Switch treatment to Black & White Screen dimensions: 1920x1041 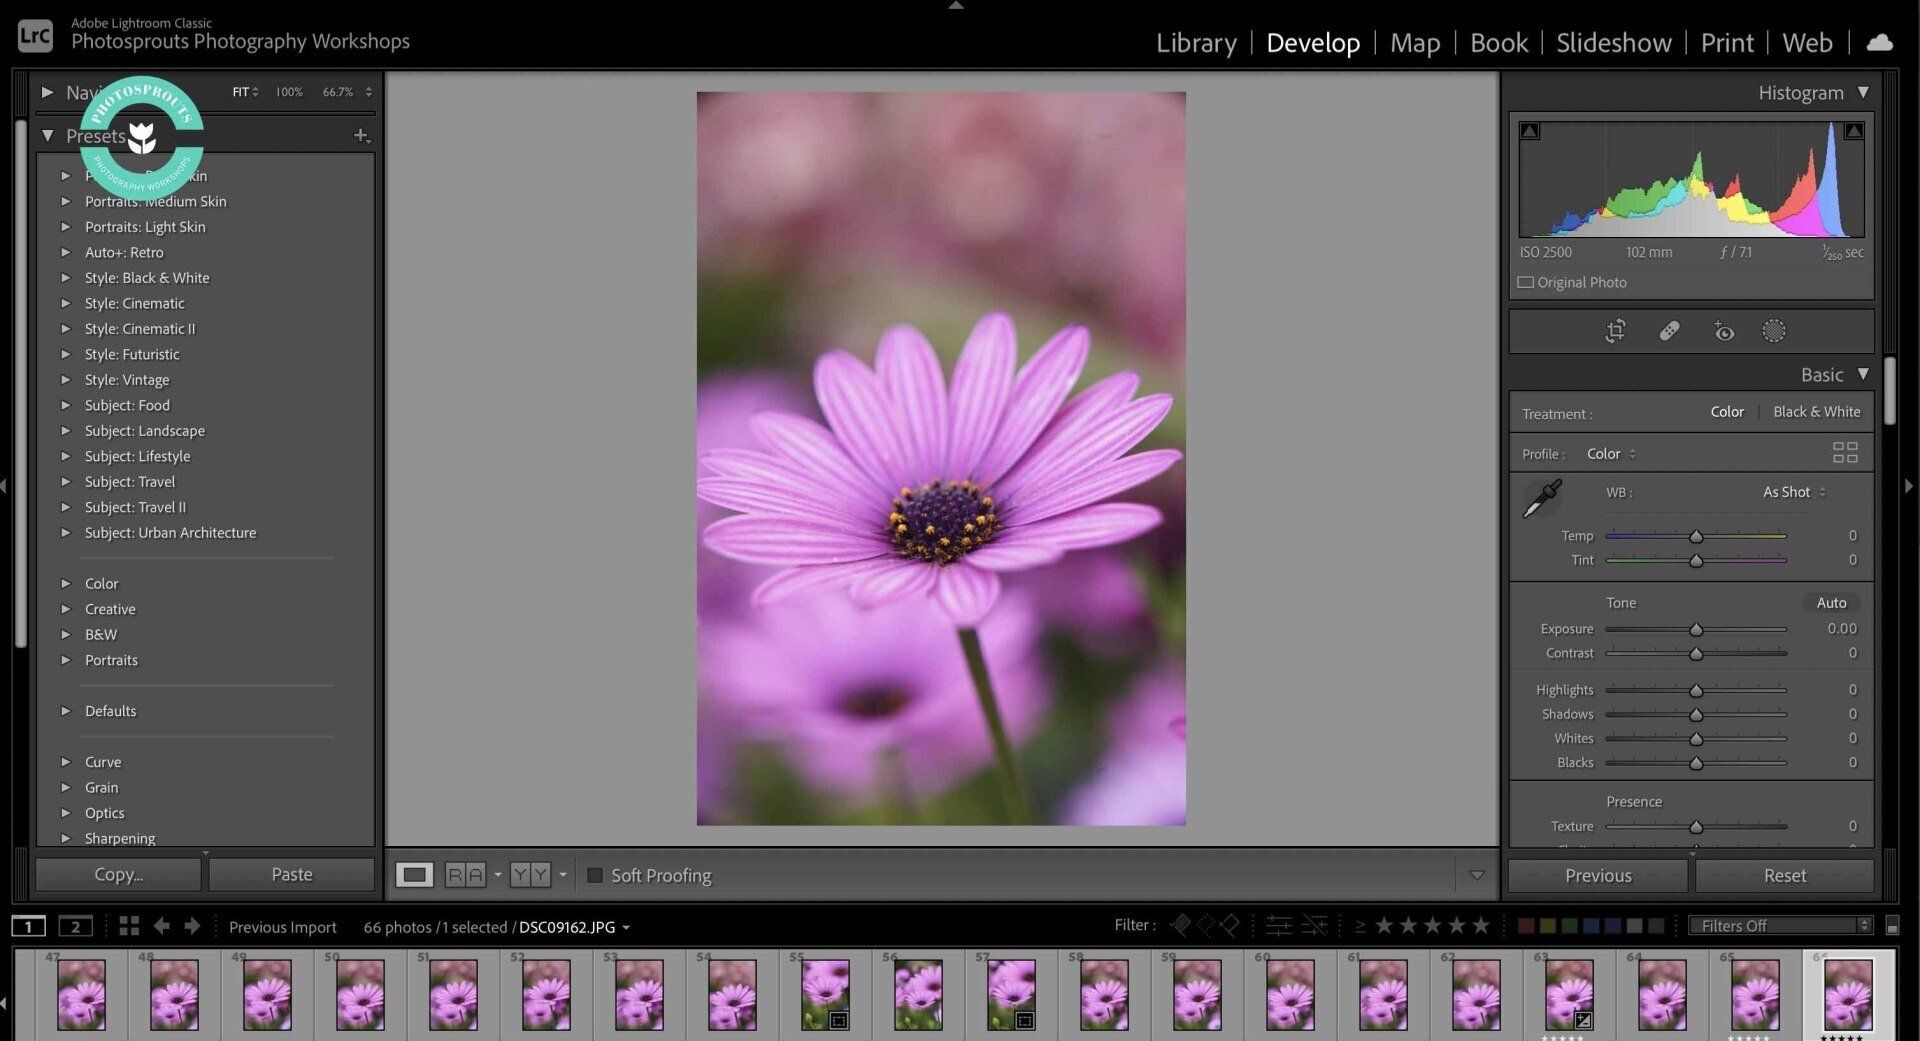[x=1816, y=412]
